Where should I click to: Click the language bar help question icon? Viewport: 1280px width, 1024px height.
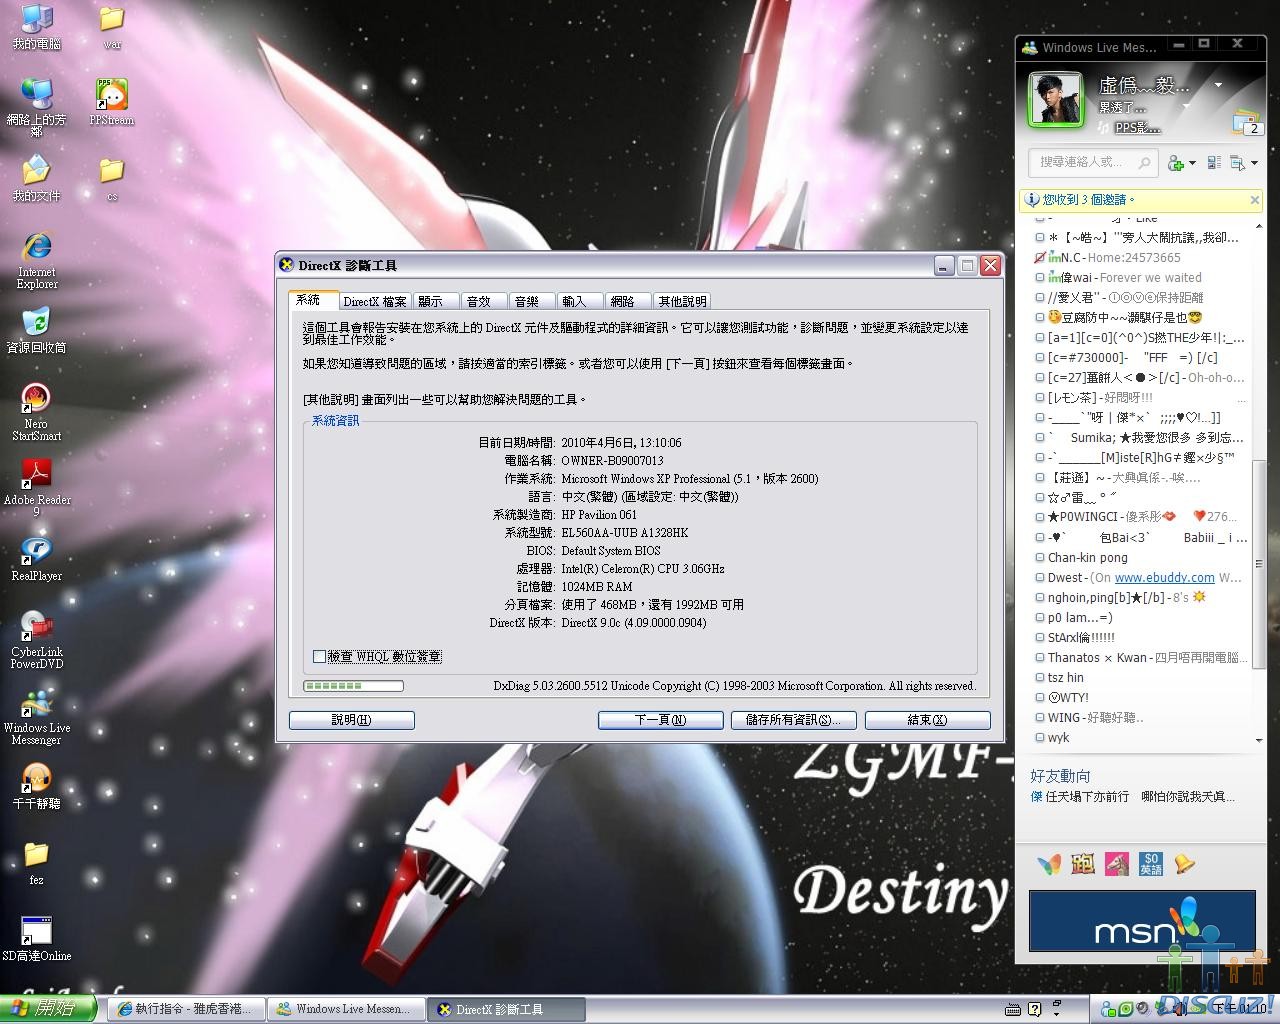1035,1009
